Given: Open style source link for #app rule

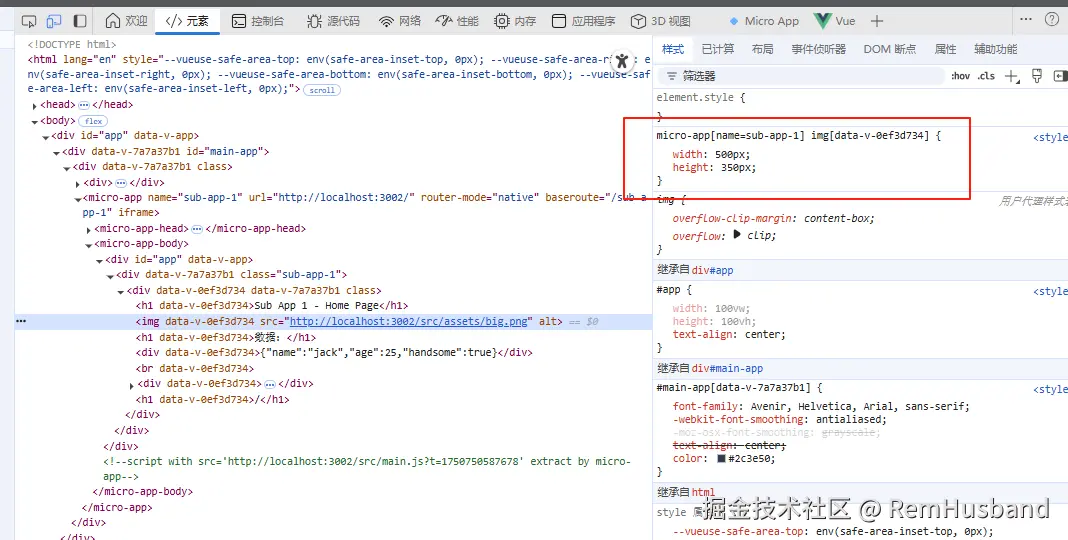Looking at the screenshot, I should (1050, 291).
